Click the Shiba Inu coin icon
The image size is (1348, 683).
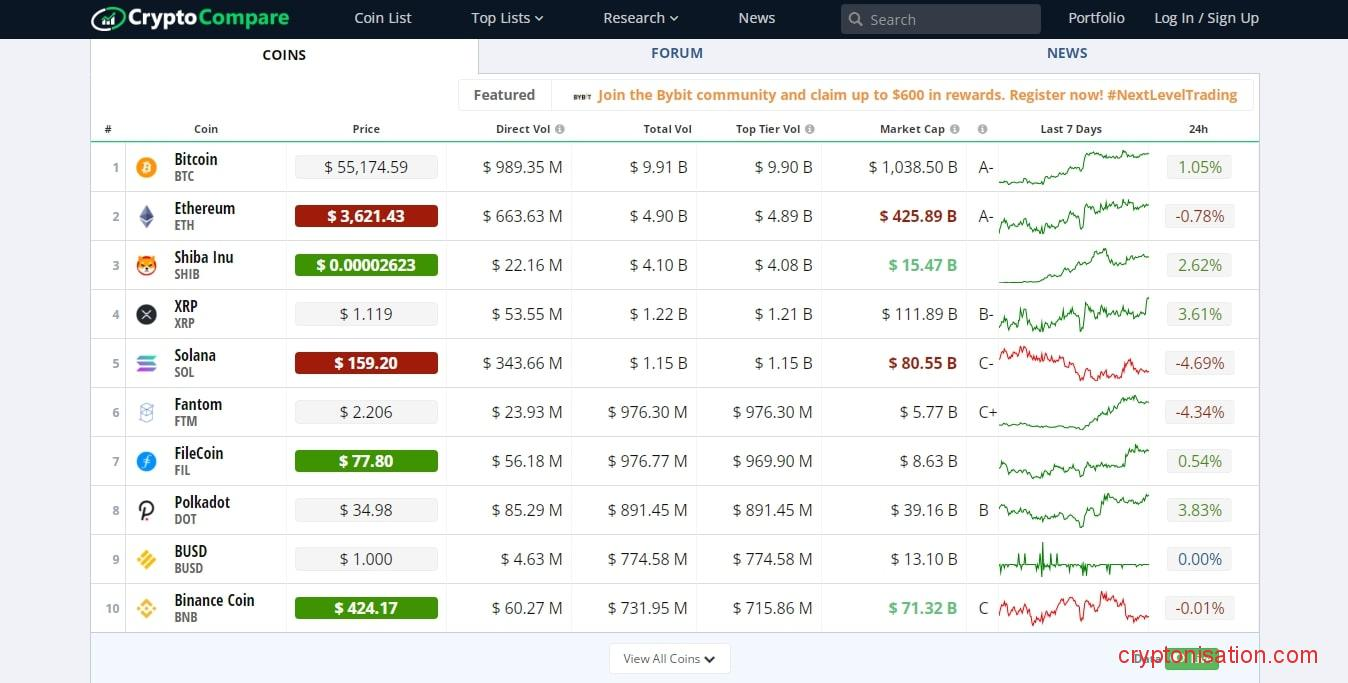(x=147, y=265)
